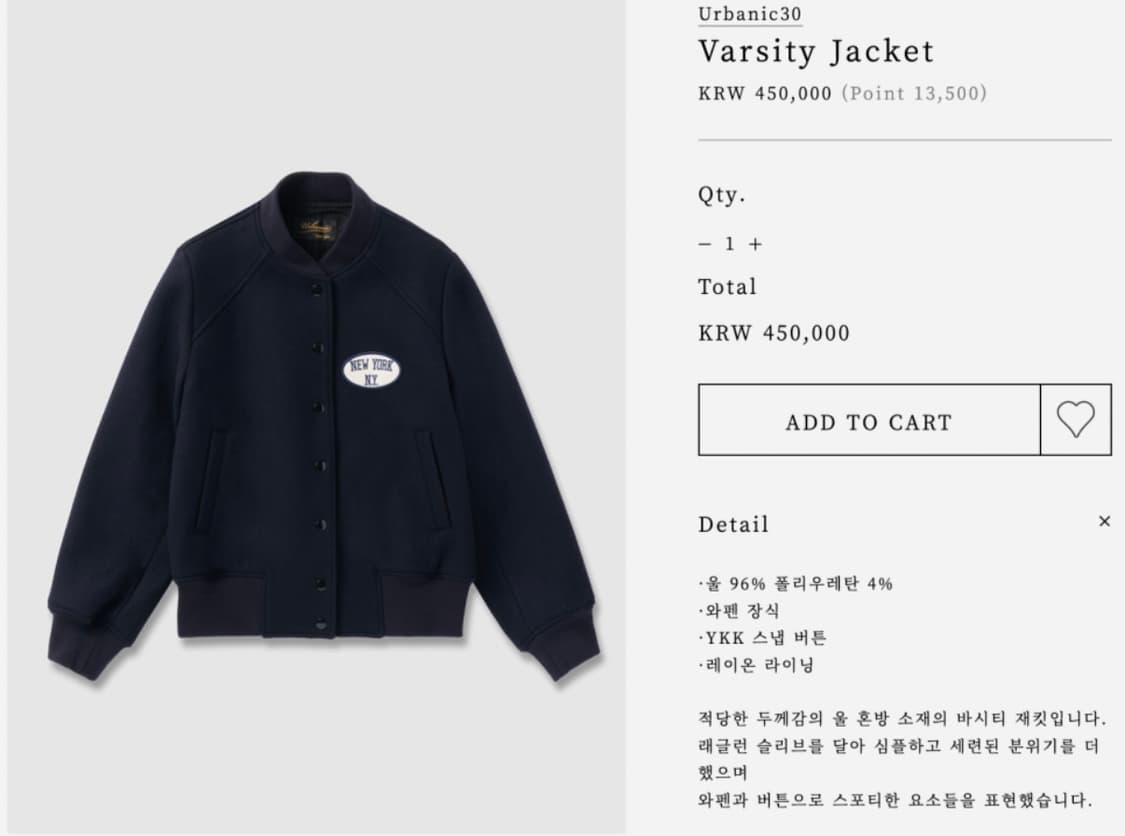Increase quantity with the plus sign
1125x836 pixels.
tap(755, 244)
